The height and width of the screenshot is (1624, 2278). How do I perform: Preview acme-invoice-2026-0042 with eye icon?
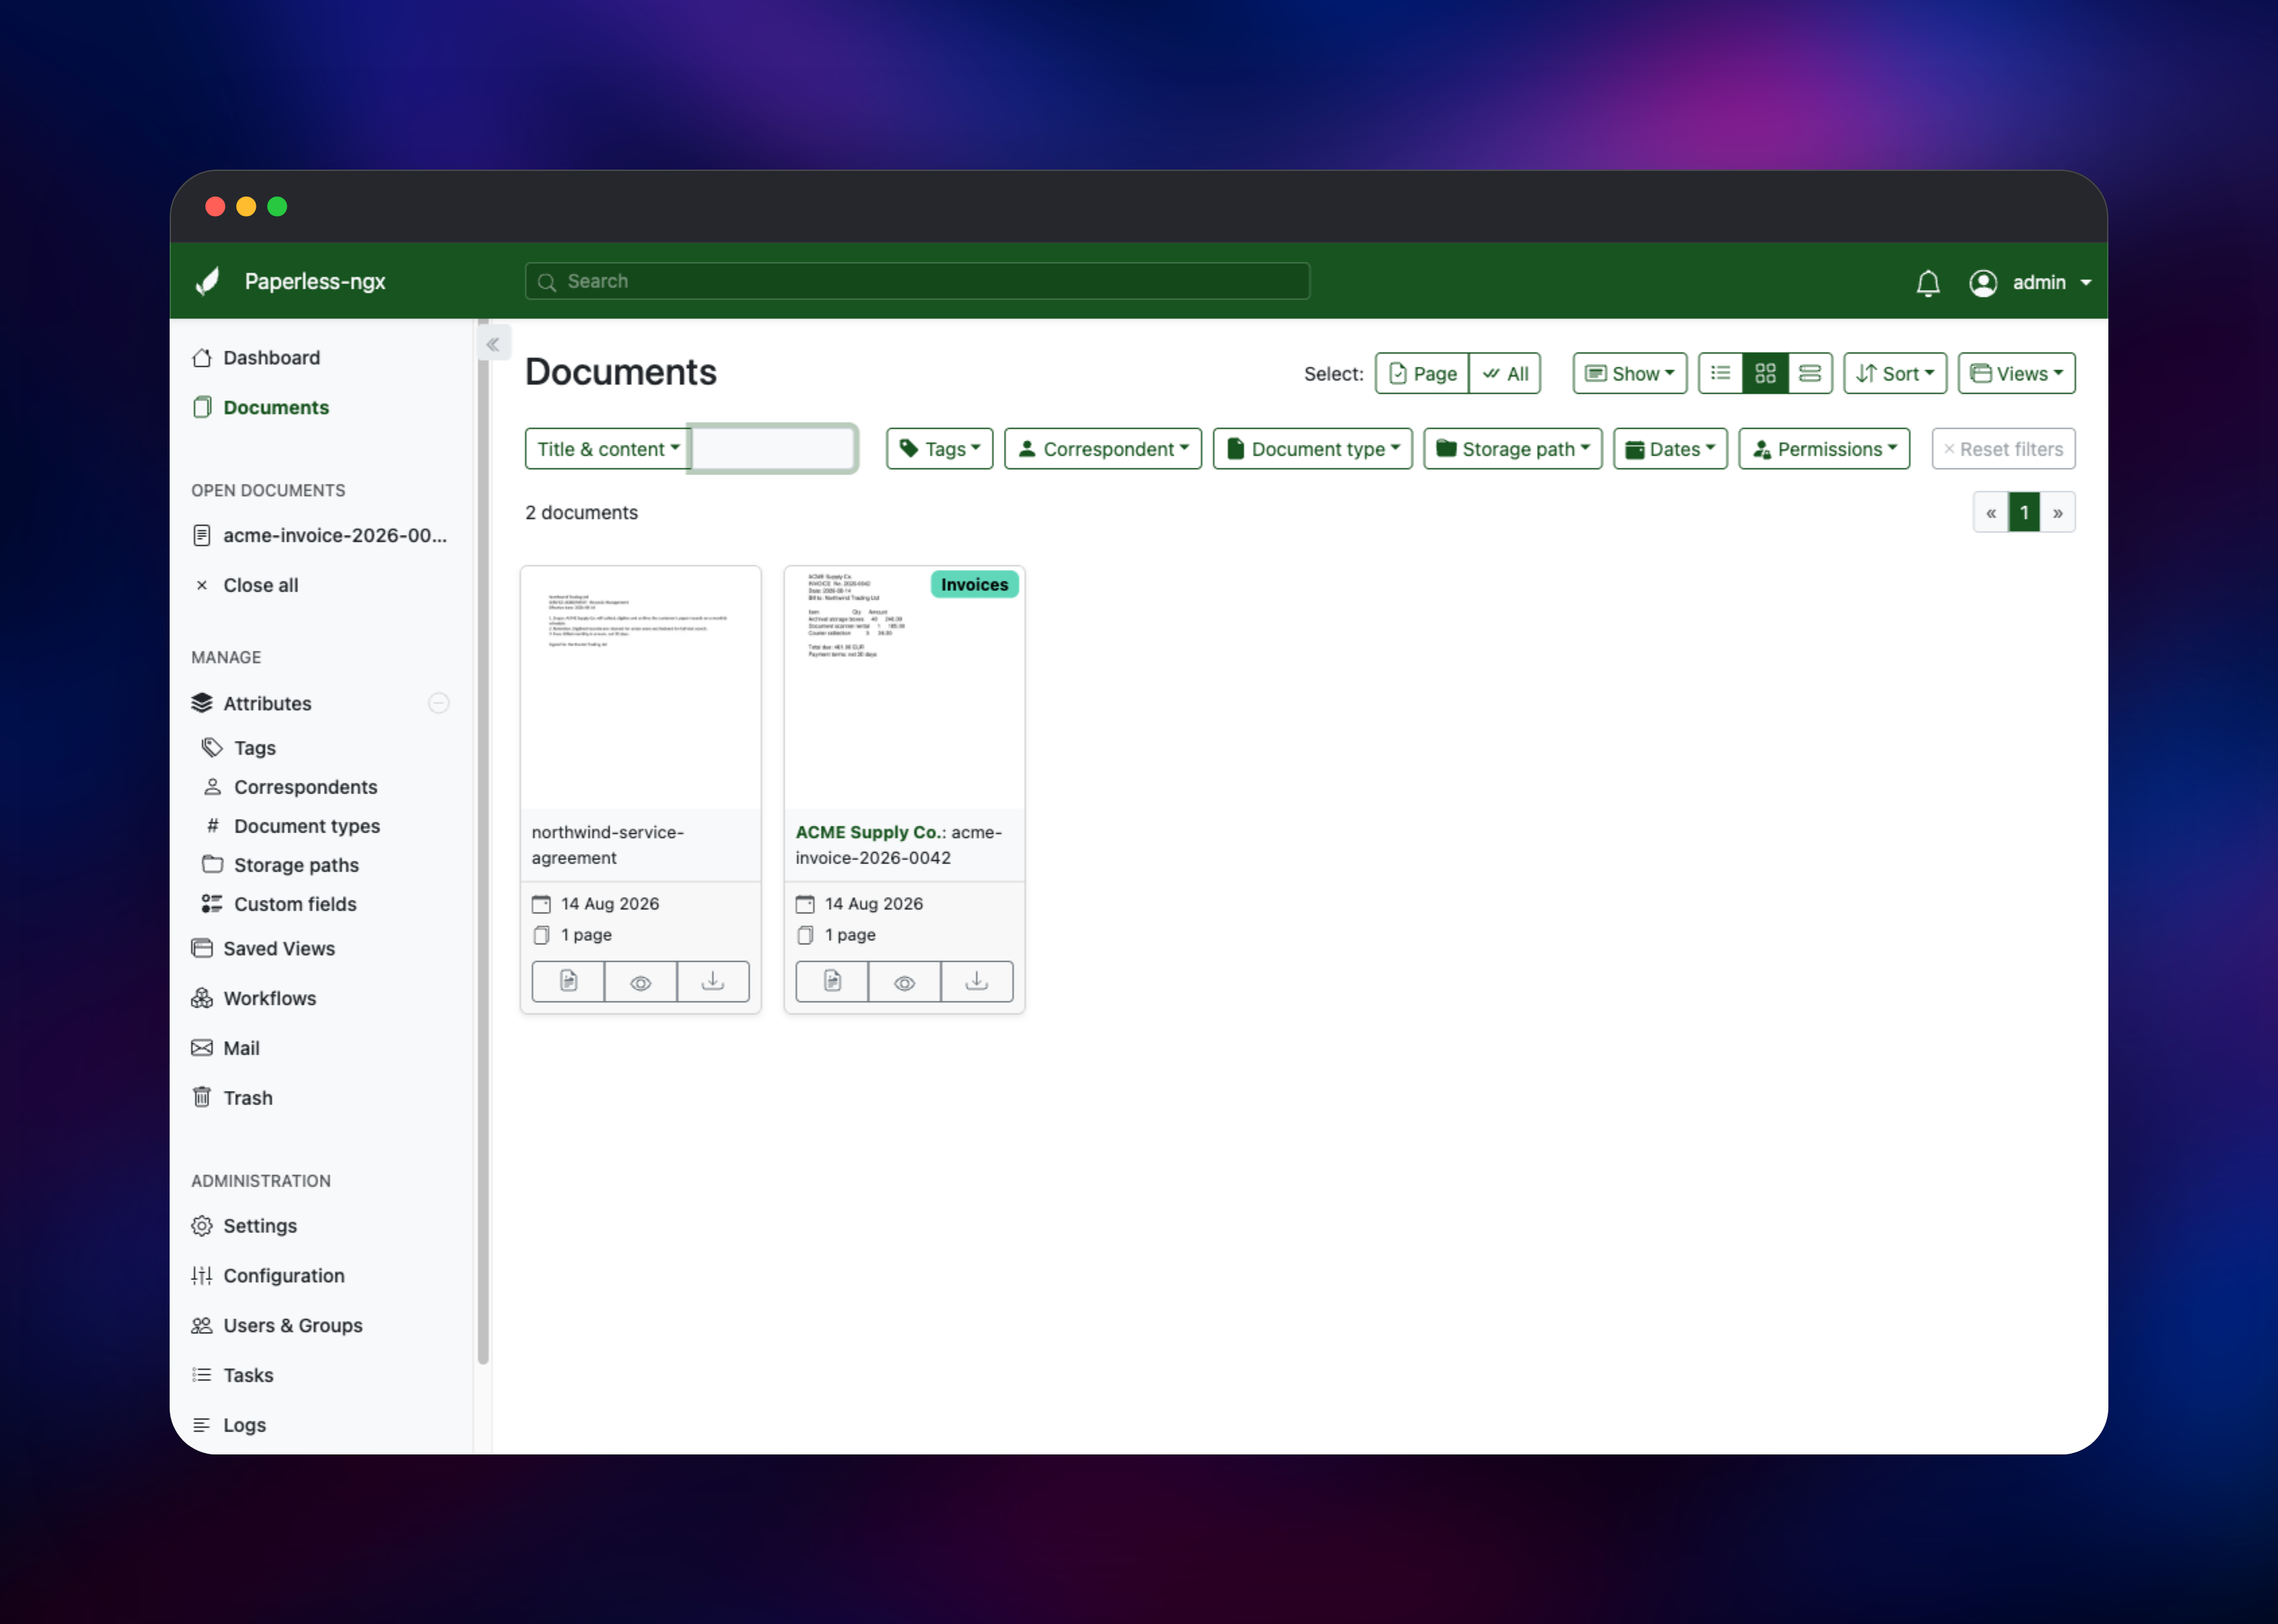[905, 981]
